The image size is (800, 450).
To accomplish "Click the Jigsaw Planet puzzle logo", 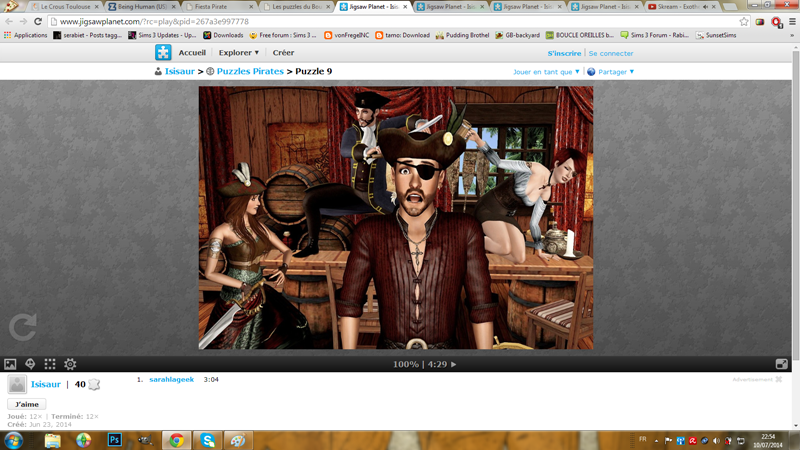I will 163,53.
